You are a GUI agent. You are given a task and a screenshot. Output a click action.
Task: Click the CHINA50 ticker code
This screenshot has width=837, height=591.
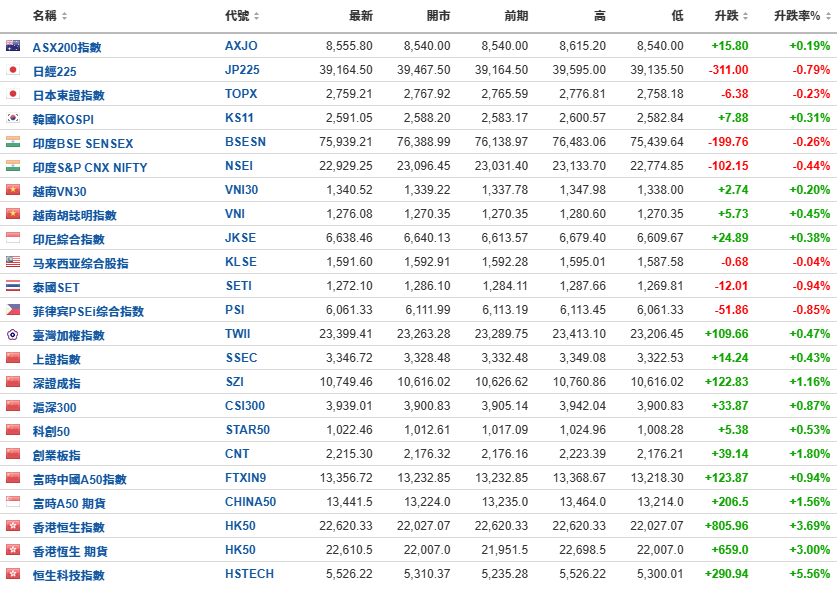point(250,502)
